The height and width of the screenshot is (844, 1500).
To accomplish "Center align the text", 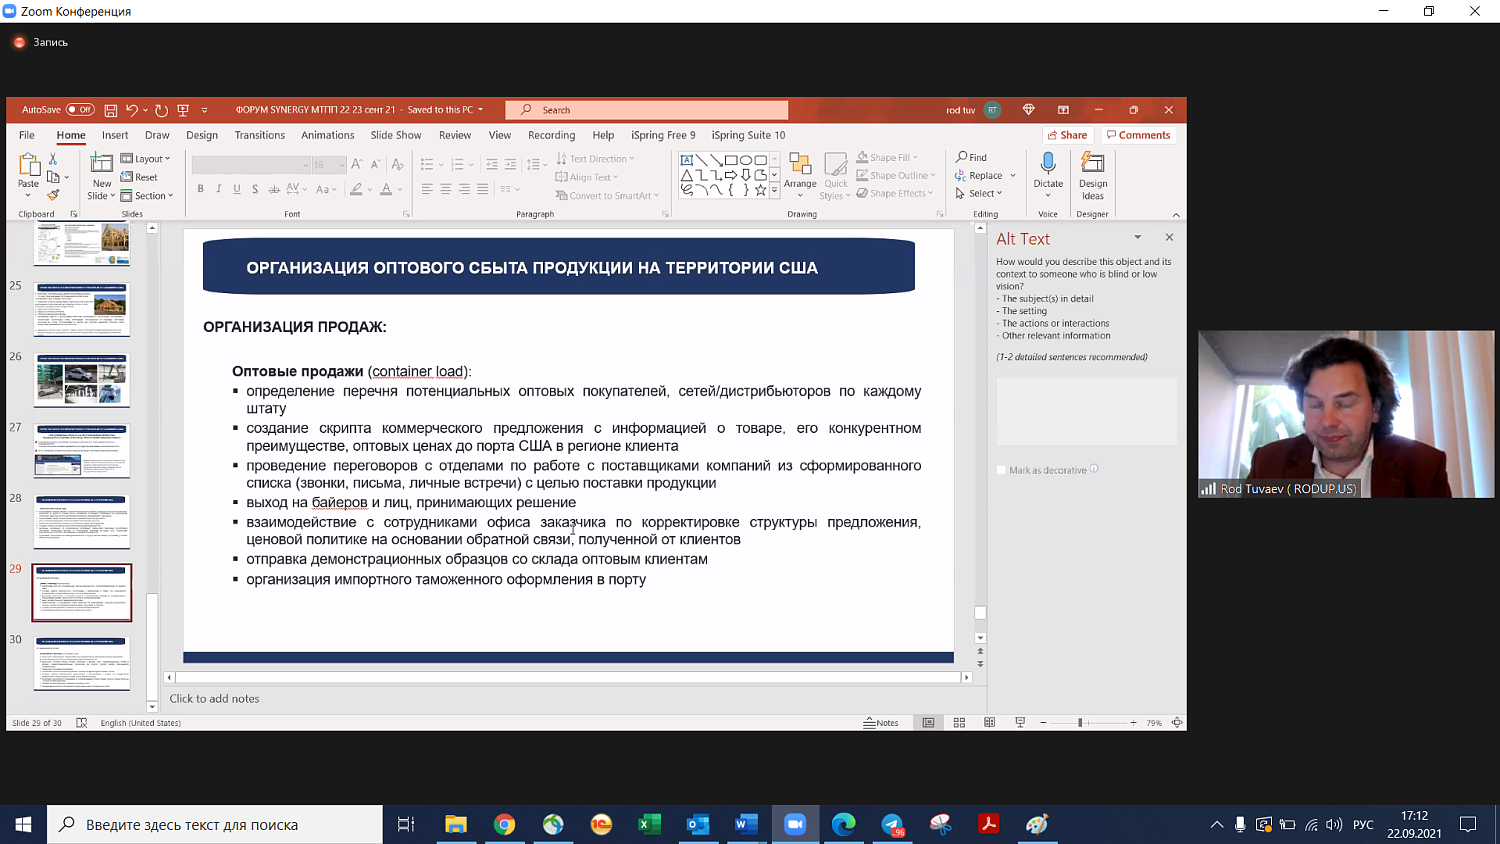I will (x=446, y=189).
